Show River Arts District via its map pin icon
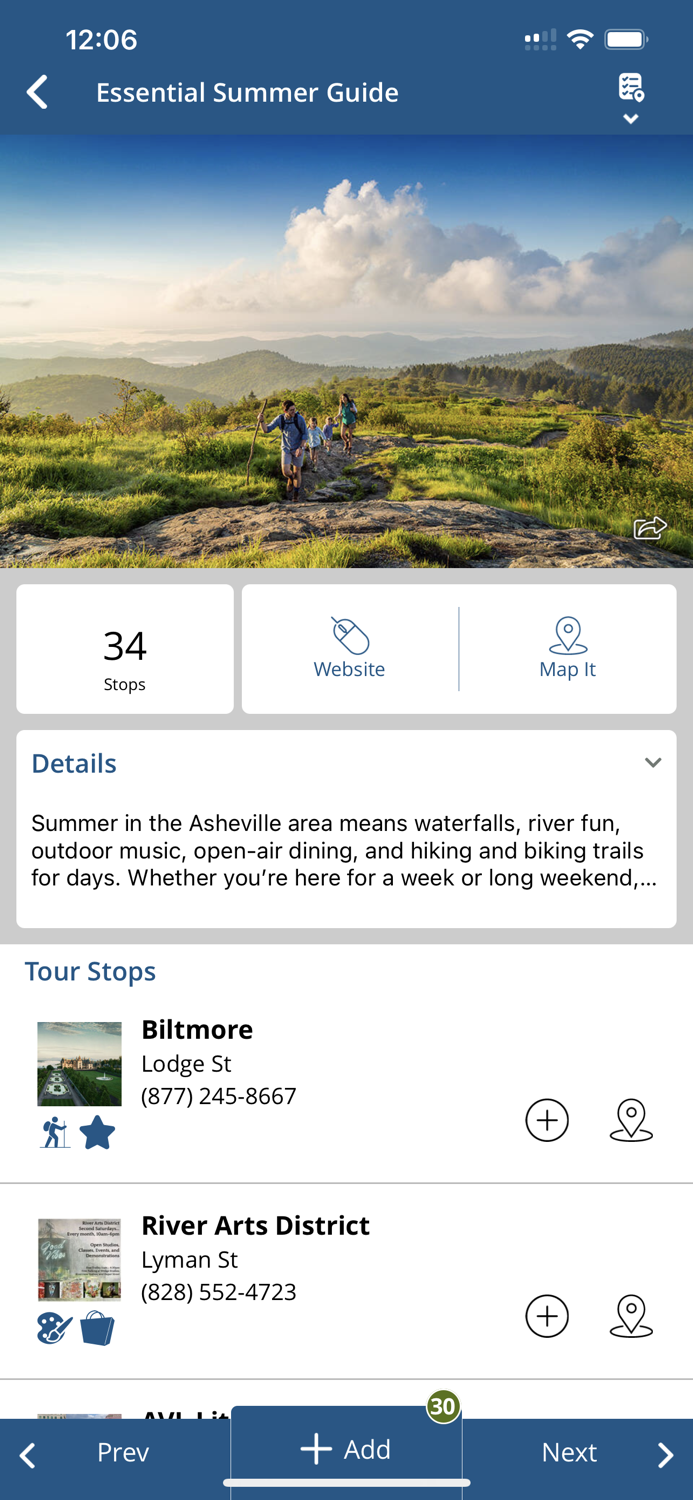The image size is (693, 1500). click(631, 1317)
